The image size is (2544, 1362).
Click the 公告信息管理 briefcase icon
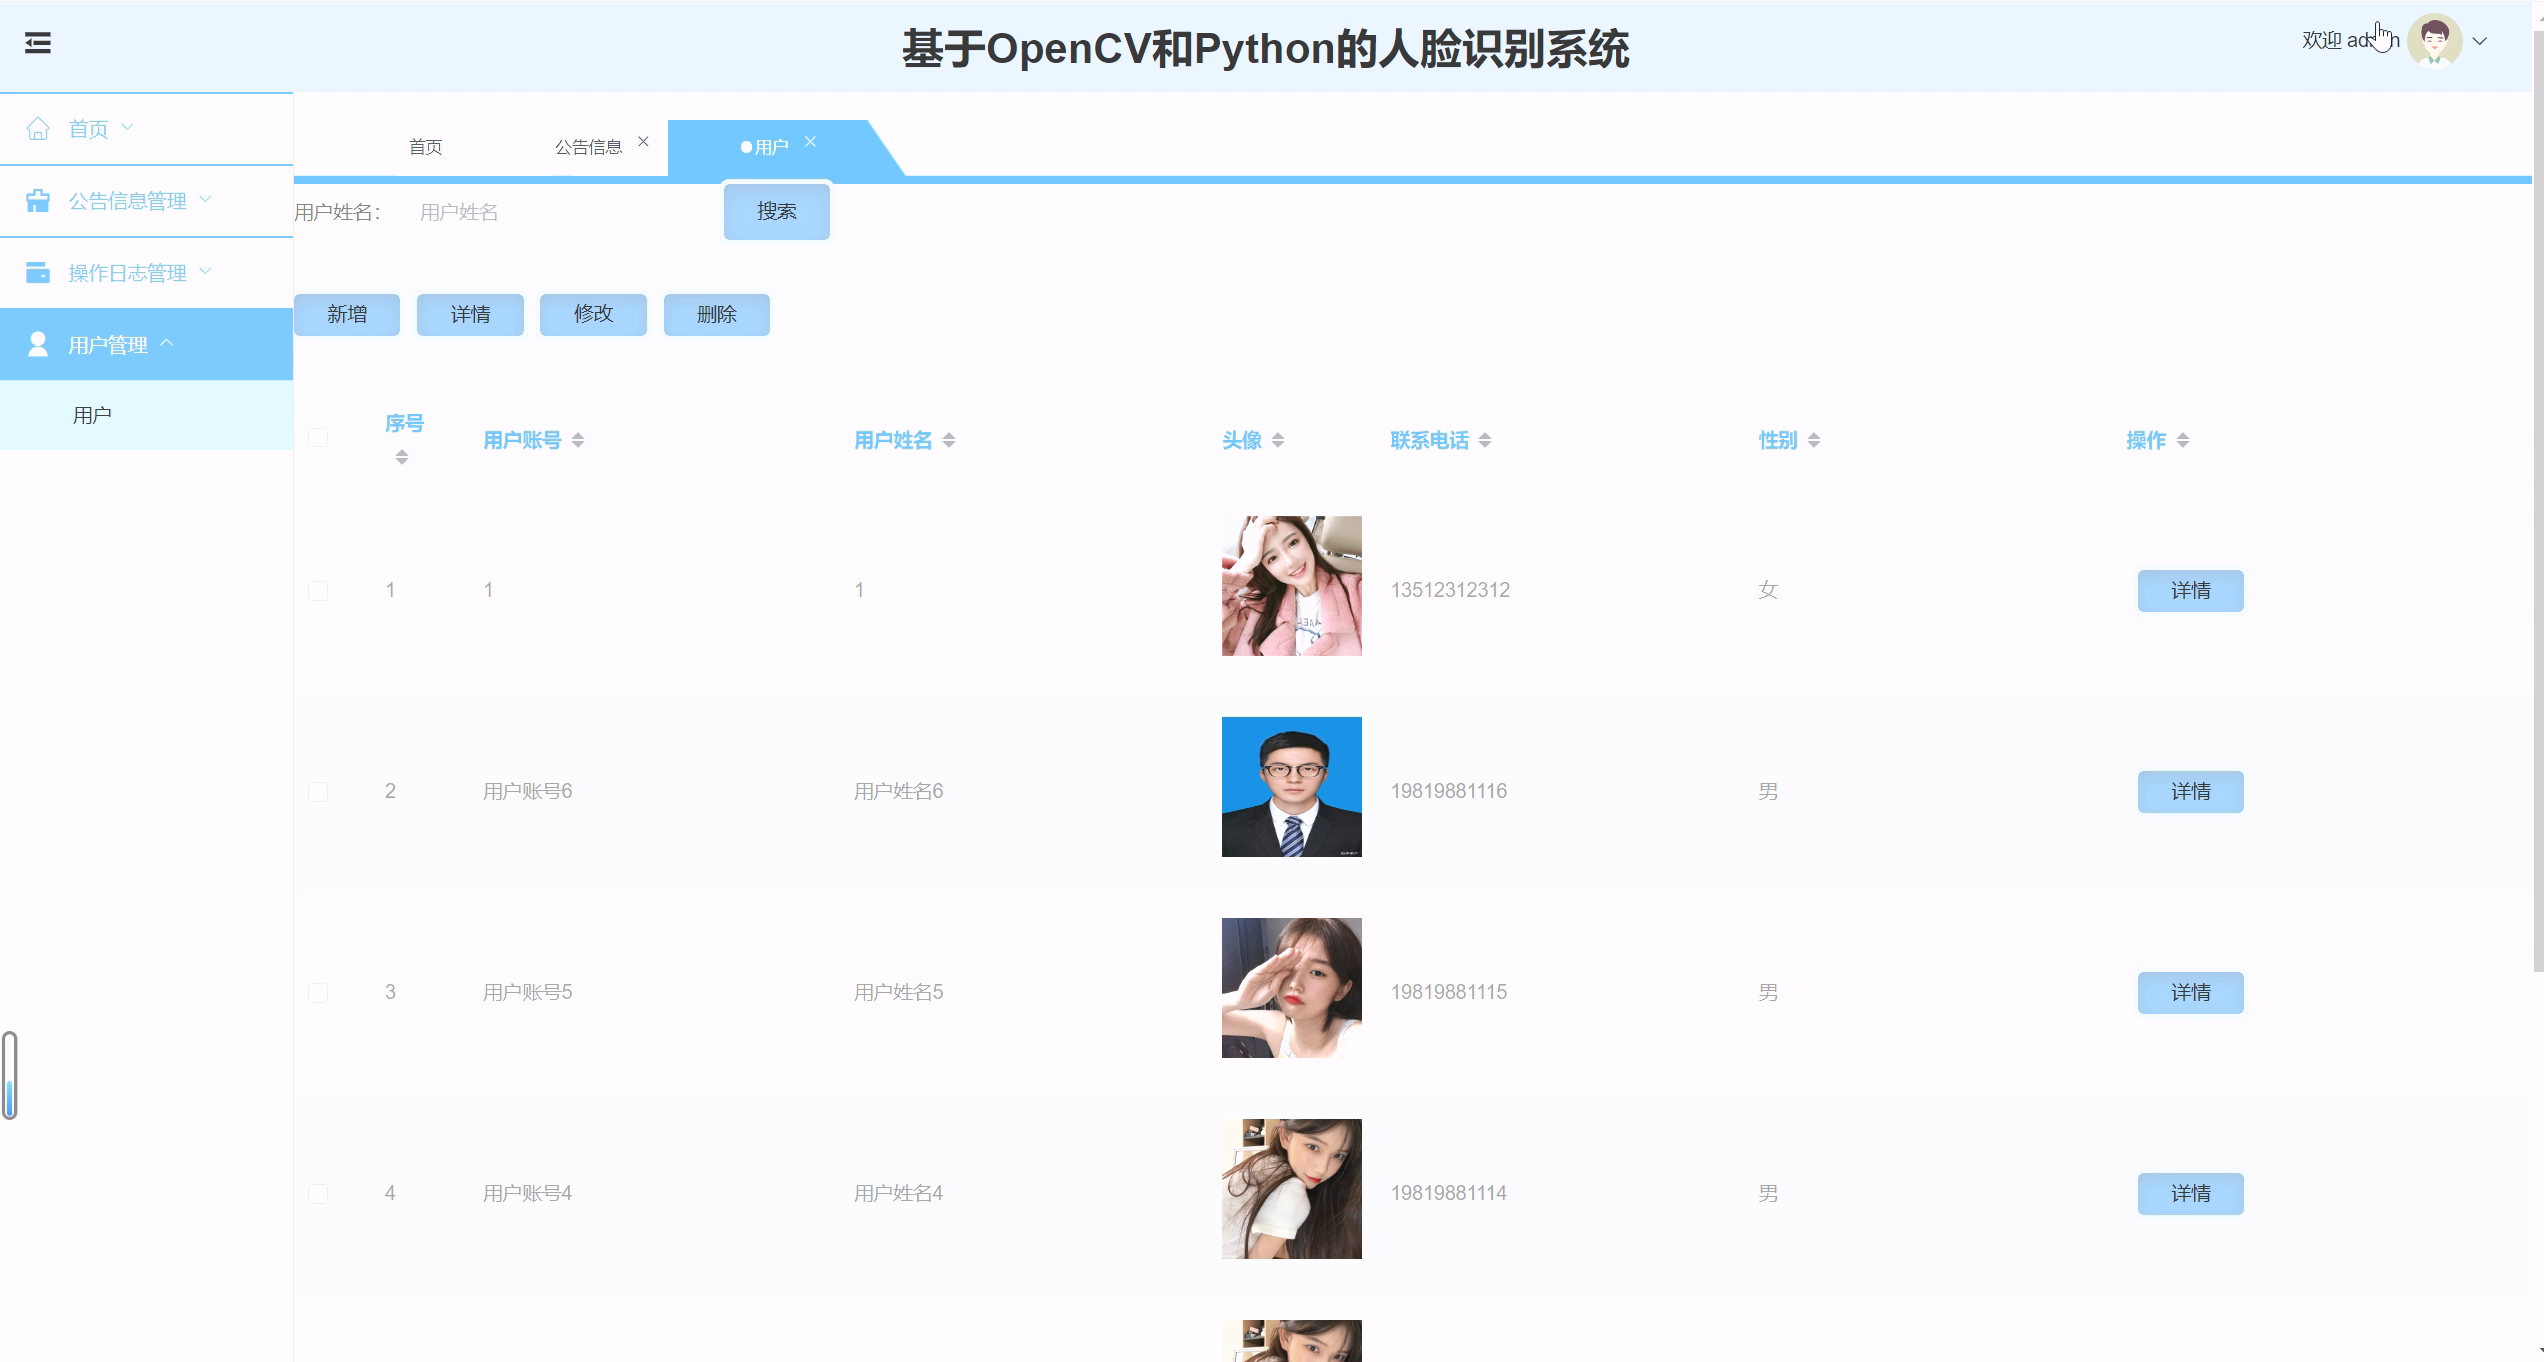38,201
